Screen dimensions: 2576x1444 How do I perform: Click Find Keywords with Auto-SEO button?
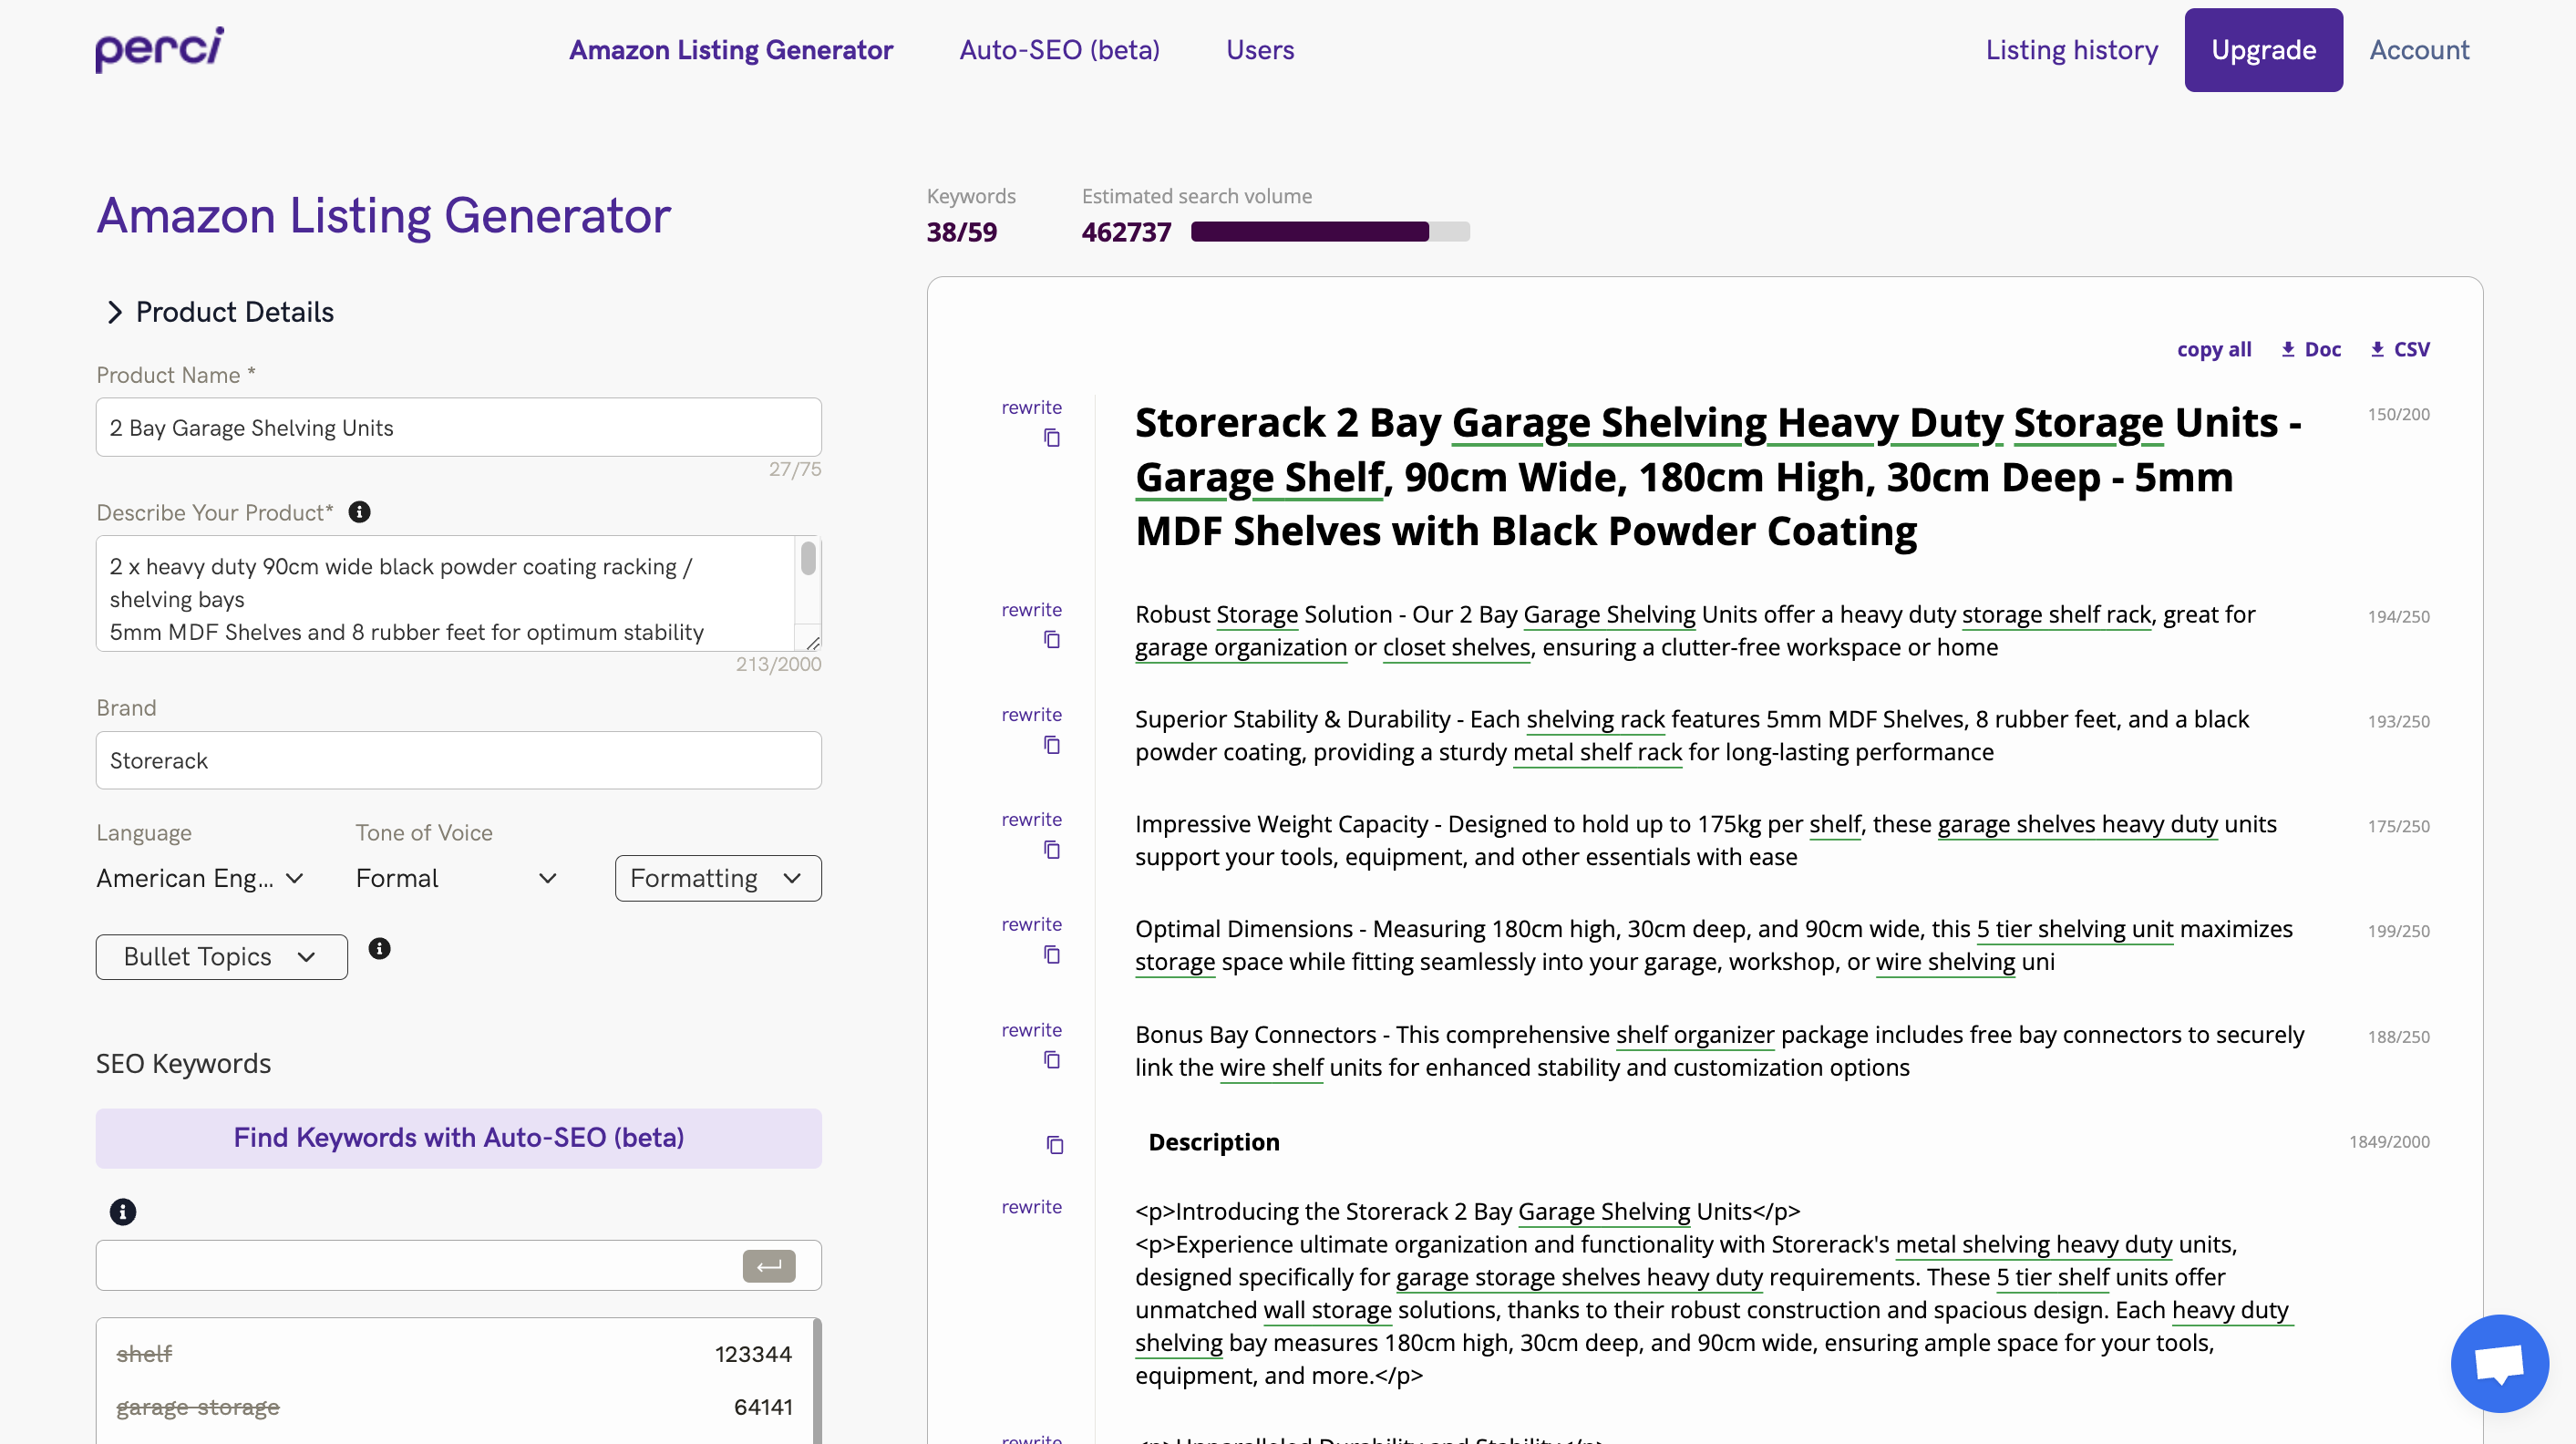(458, 1138)
